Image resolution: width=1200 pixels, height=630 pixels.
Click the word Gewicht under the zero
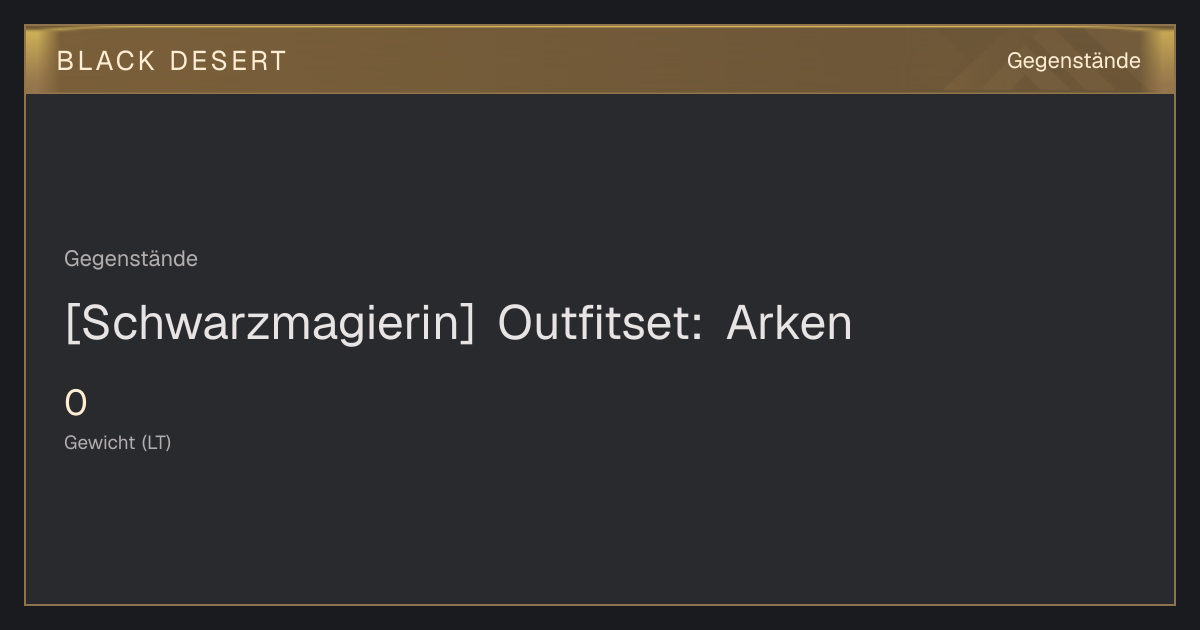pyautogui.click(x=100, y=442)
